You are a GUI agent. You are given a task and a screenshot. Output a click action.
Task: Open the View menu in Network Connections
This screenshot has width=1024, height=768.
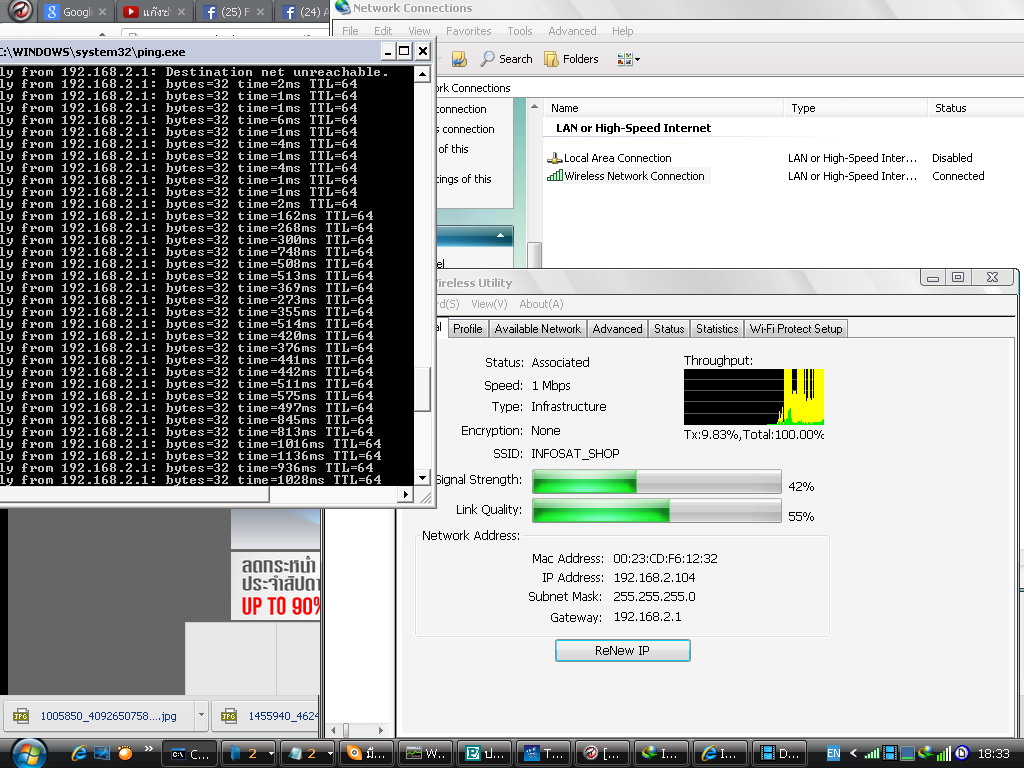[x=419, y=31]
